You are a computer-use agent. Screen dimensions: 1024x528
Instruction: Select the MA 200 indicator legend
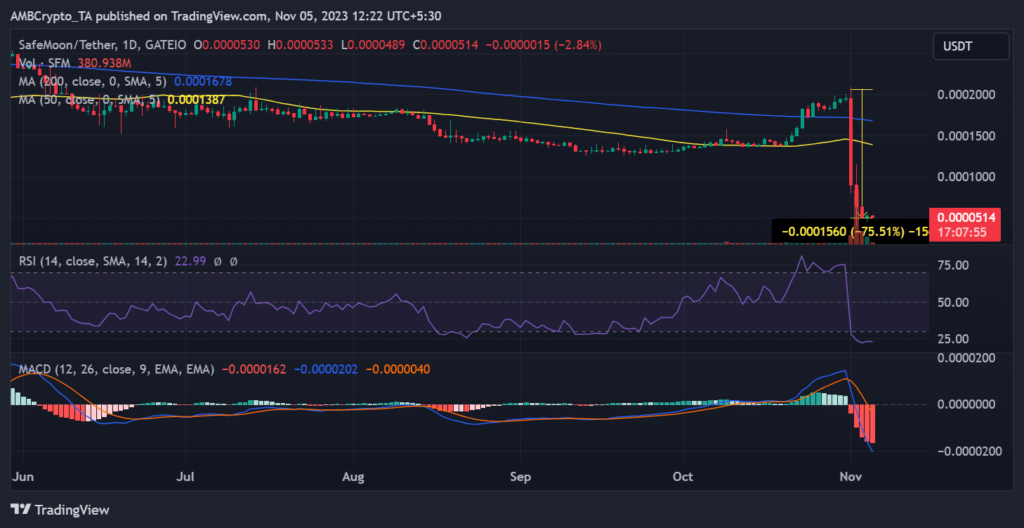tap(90, 81)
